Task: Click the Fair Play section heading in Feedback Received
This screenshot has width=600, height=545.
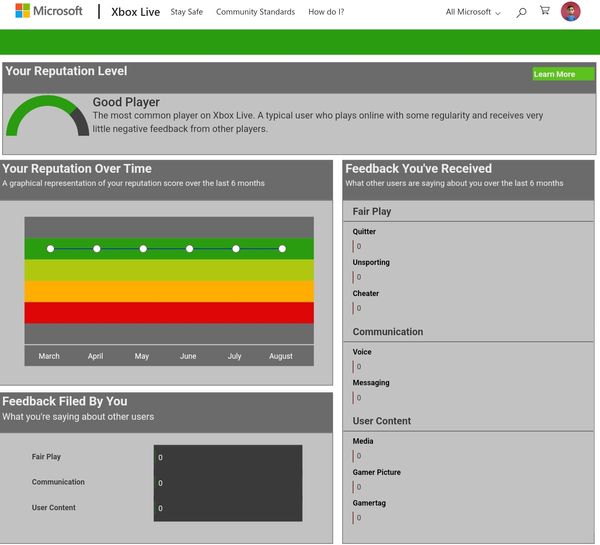Action: [372, 211]
